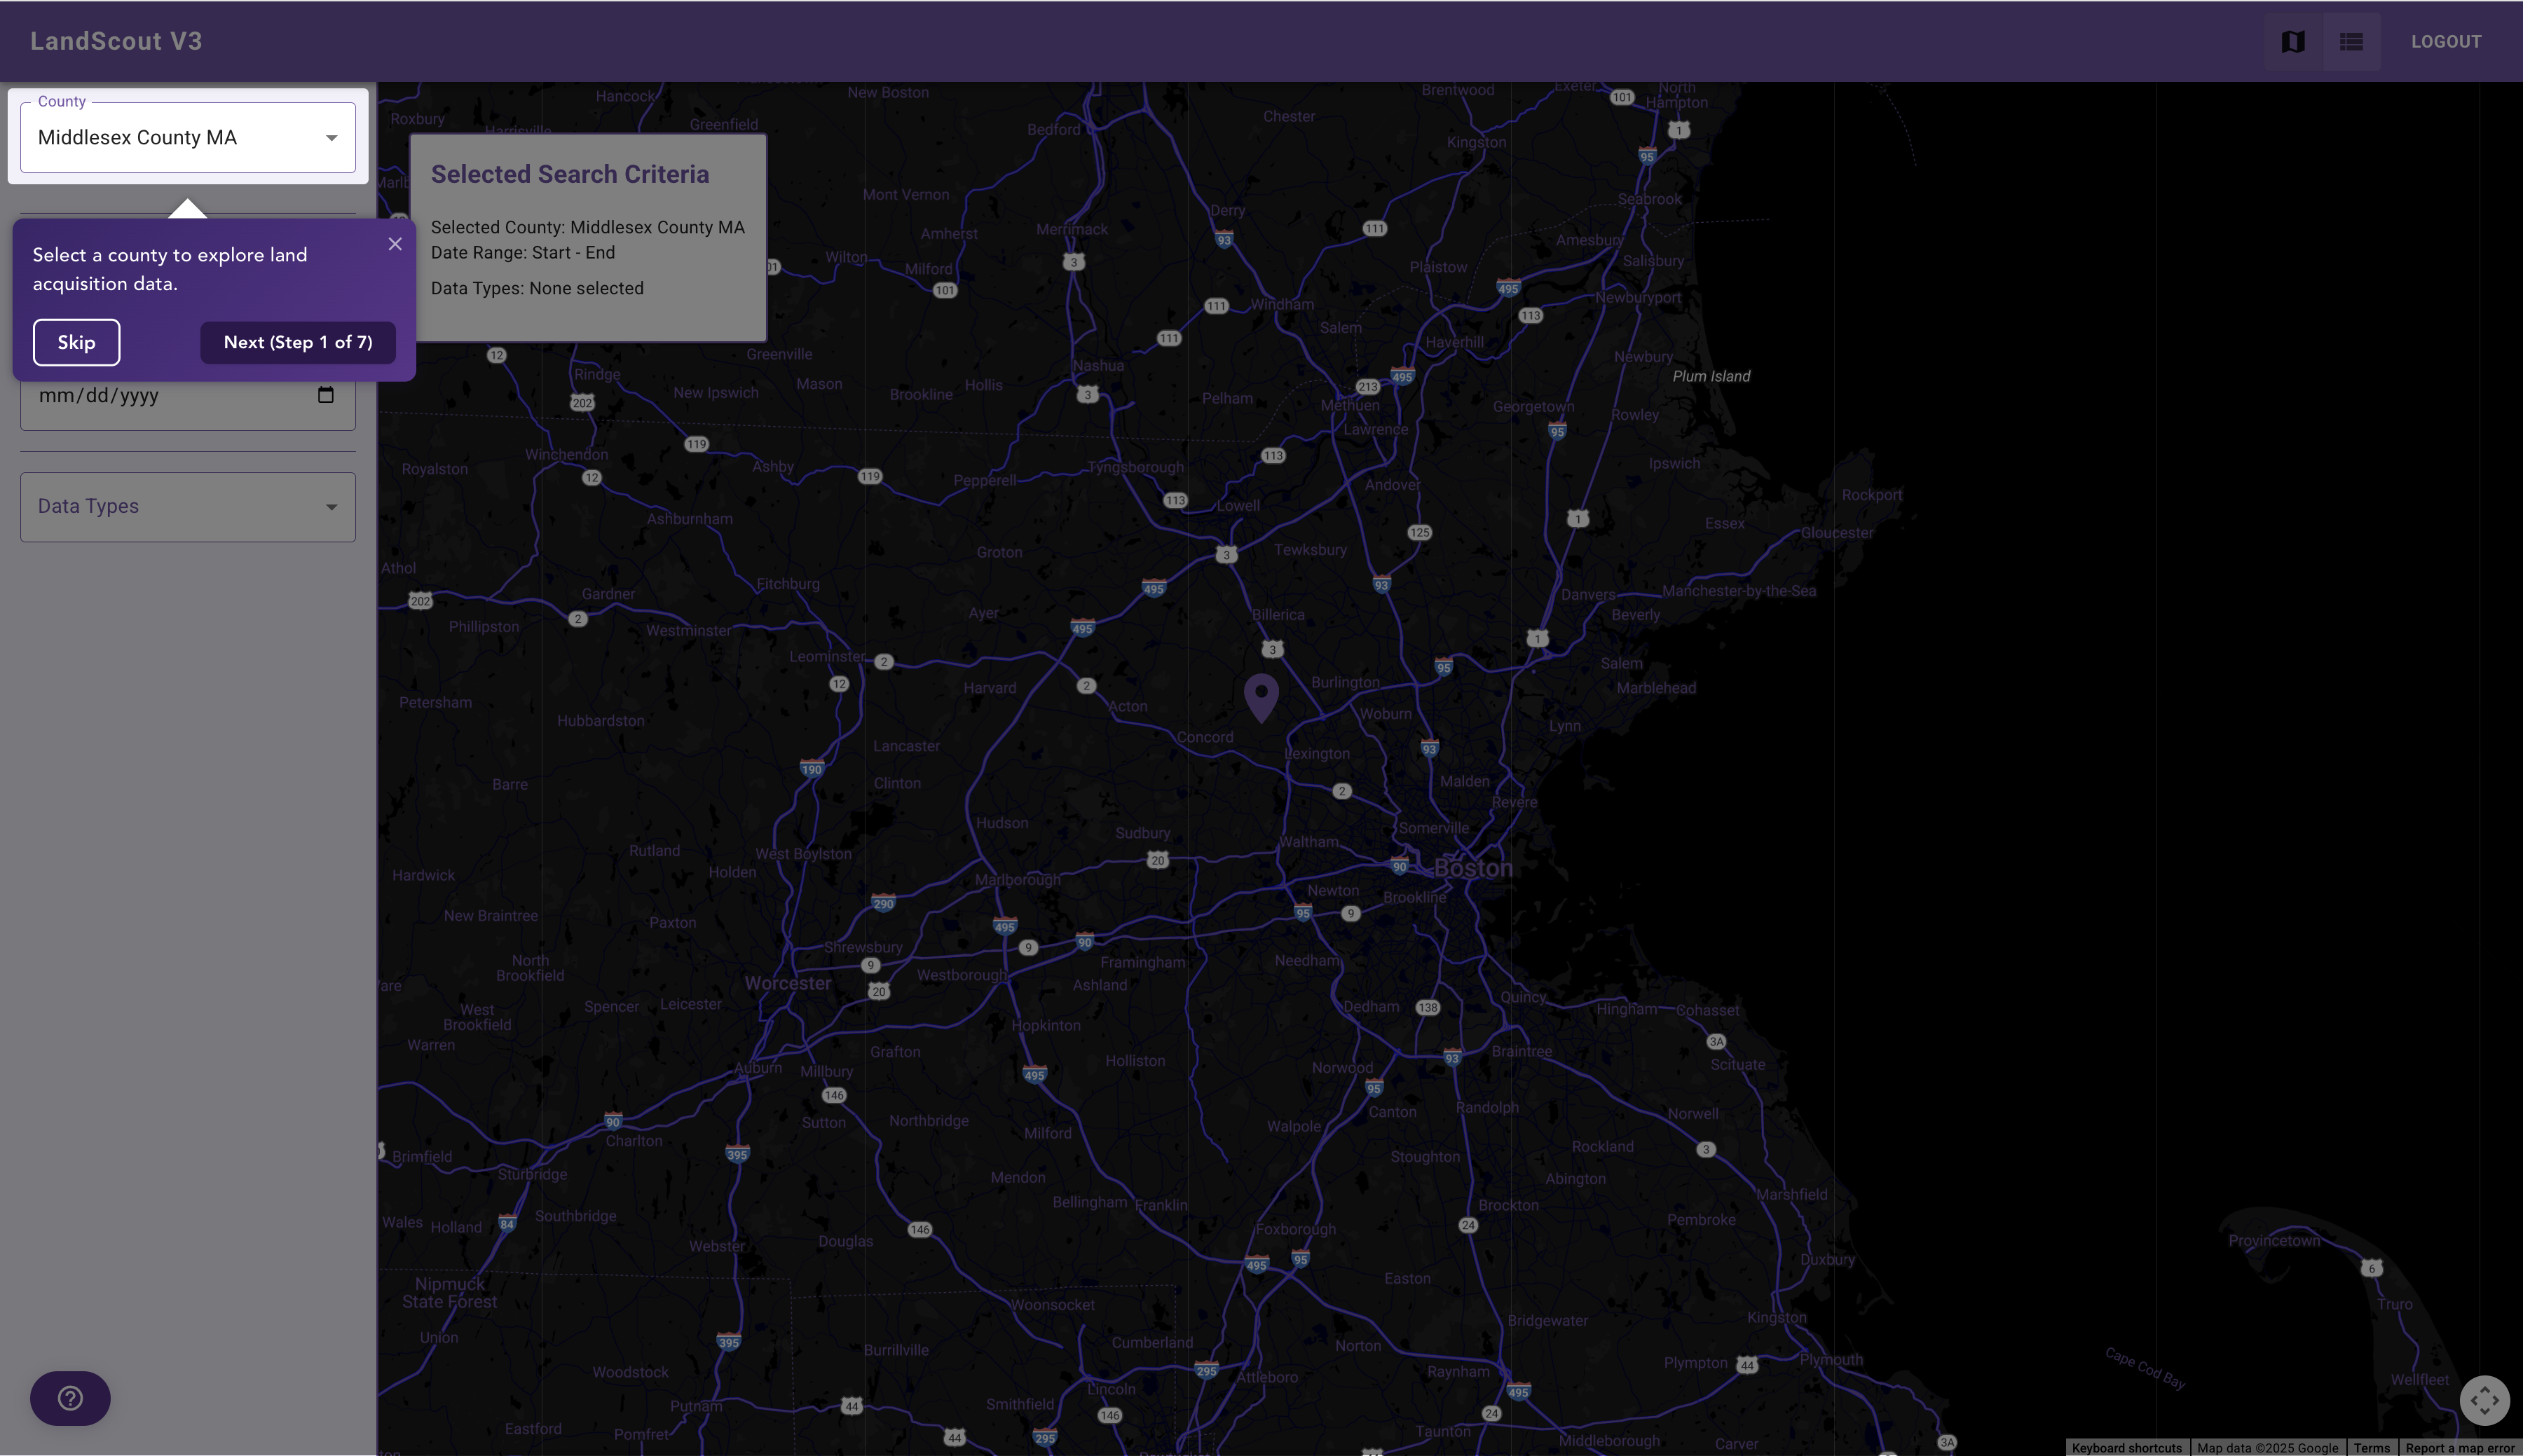Screen dimensions: 2523x1456
Task: Open the map Terms link
Action: click(2371, 1447)
